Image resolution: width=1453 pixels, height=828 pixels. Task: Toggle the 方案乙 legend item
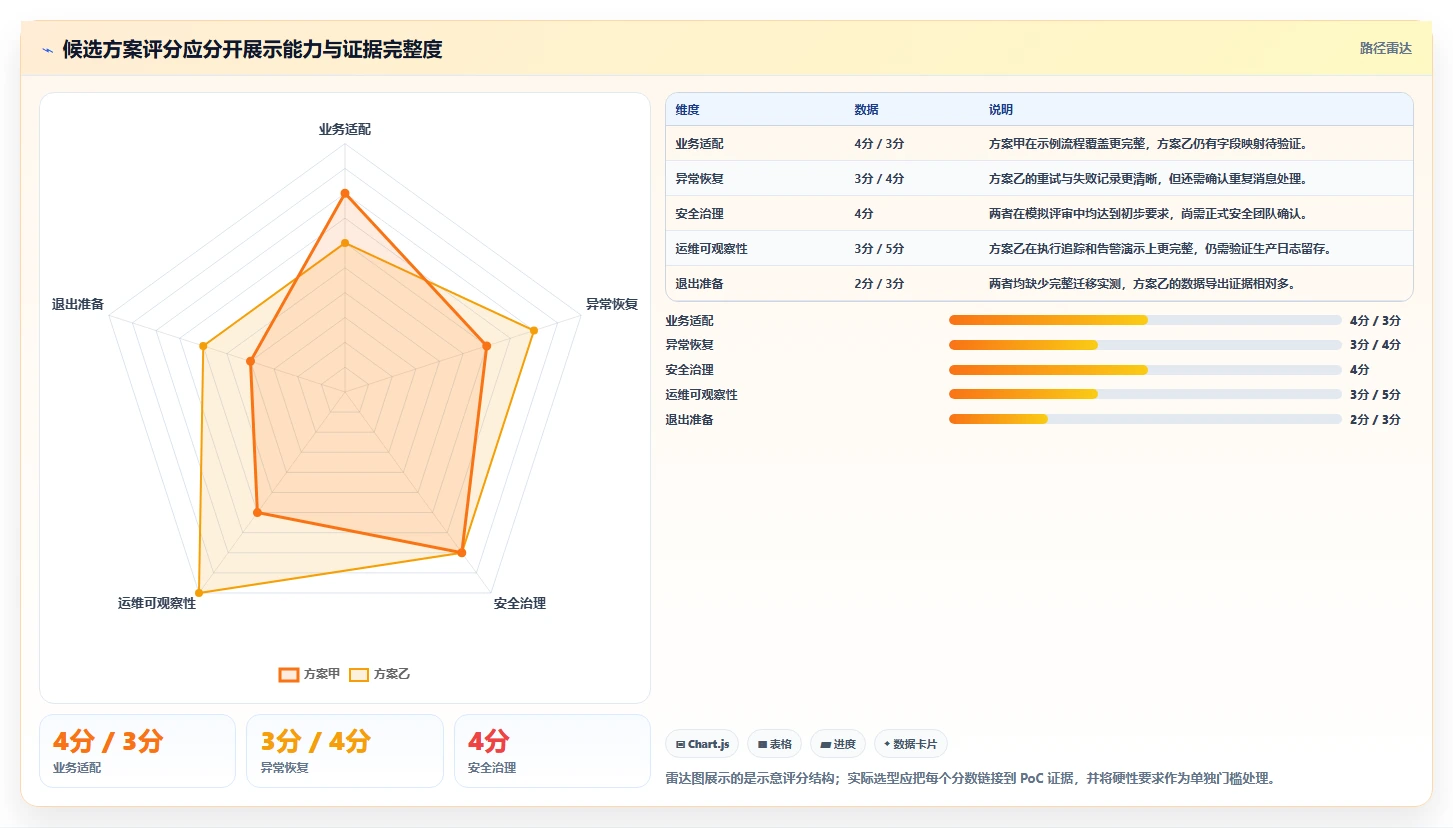(379, 674)
